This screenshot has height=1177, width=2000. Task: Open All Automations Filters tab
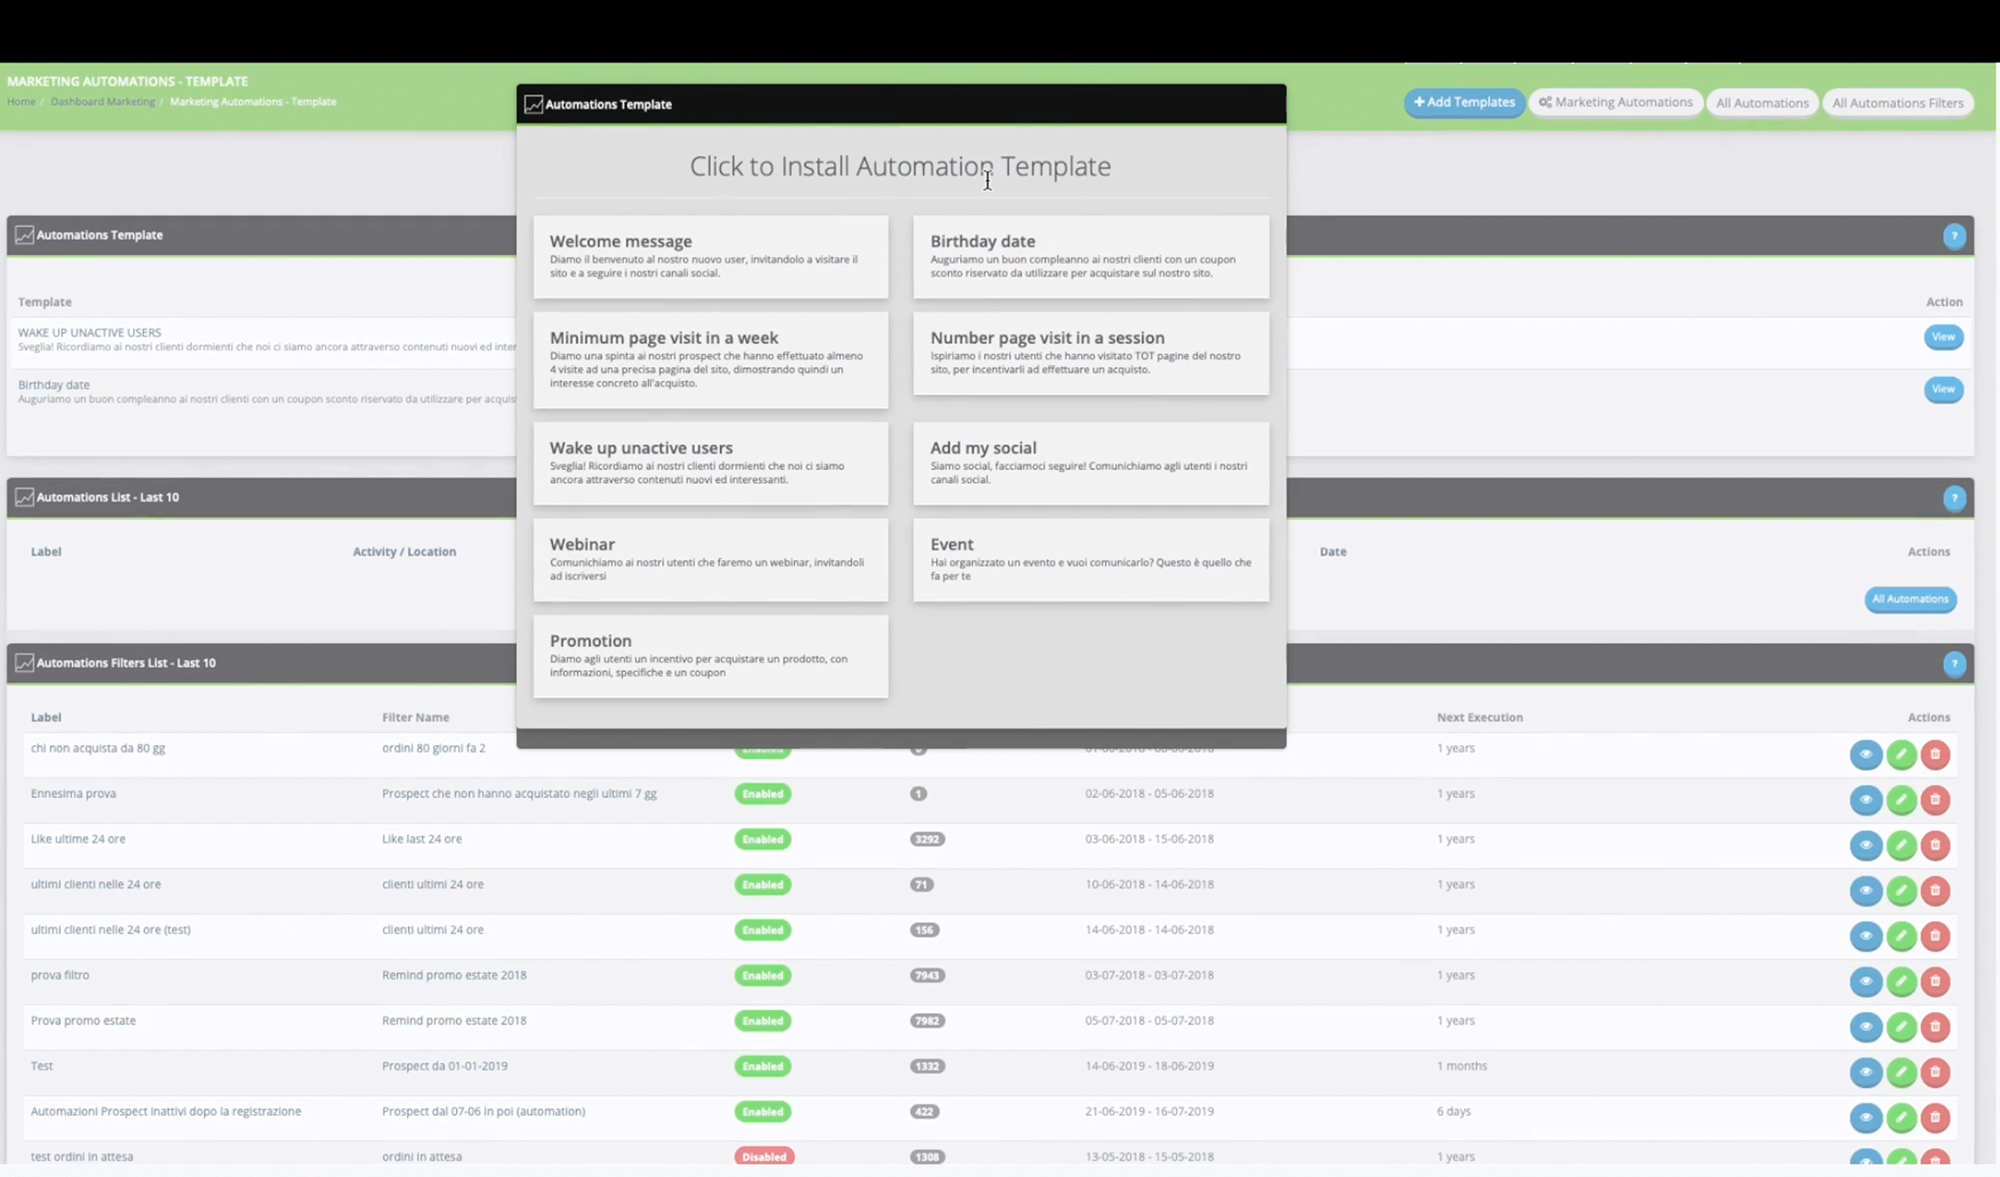point(1897,102)
